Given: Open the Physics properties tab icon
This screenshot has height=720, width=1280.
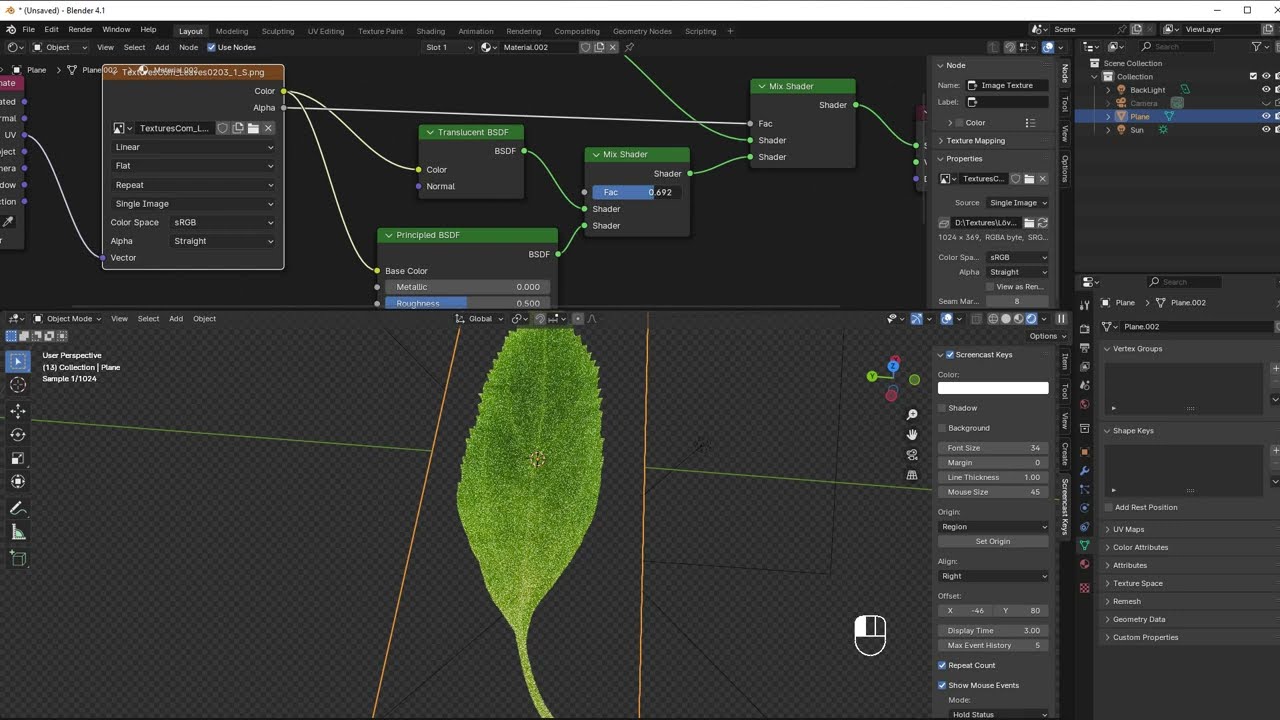Looking at the screenshot, I should pyautogui.click(x=1085, y=508).
